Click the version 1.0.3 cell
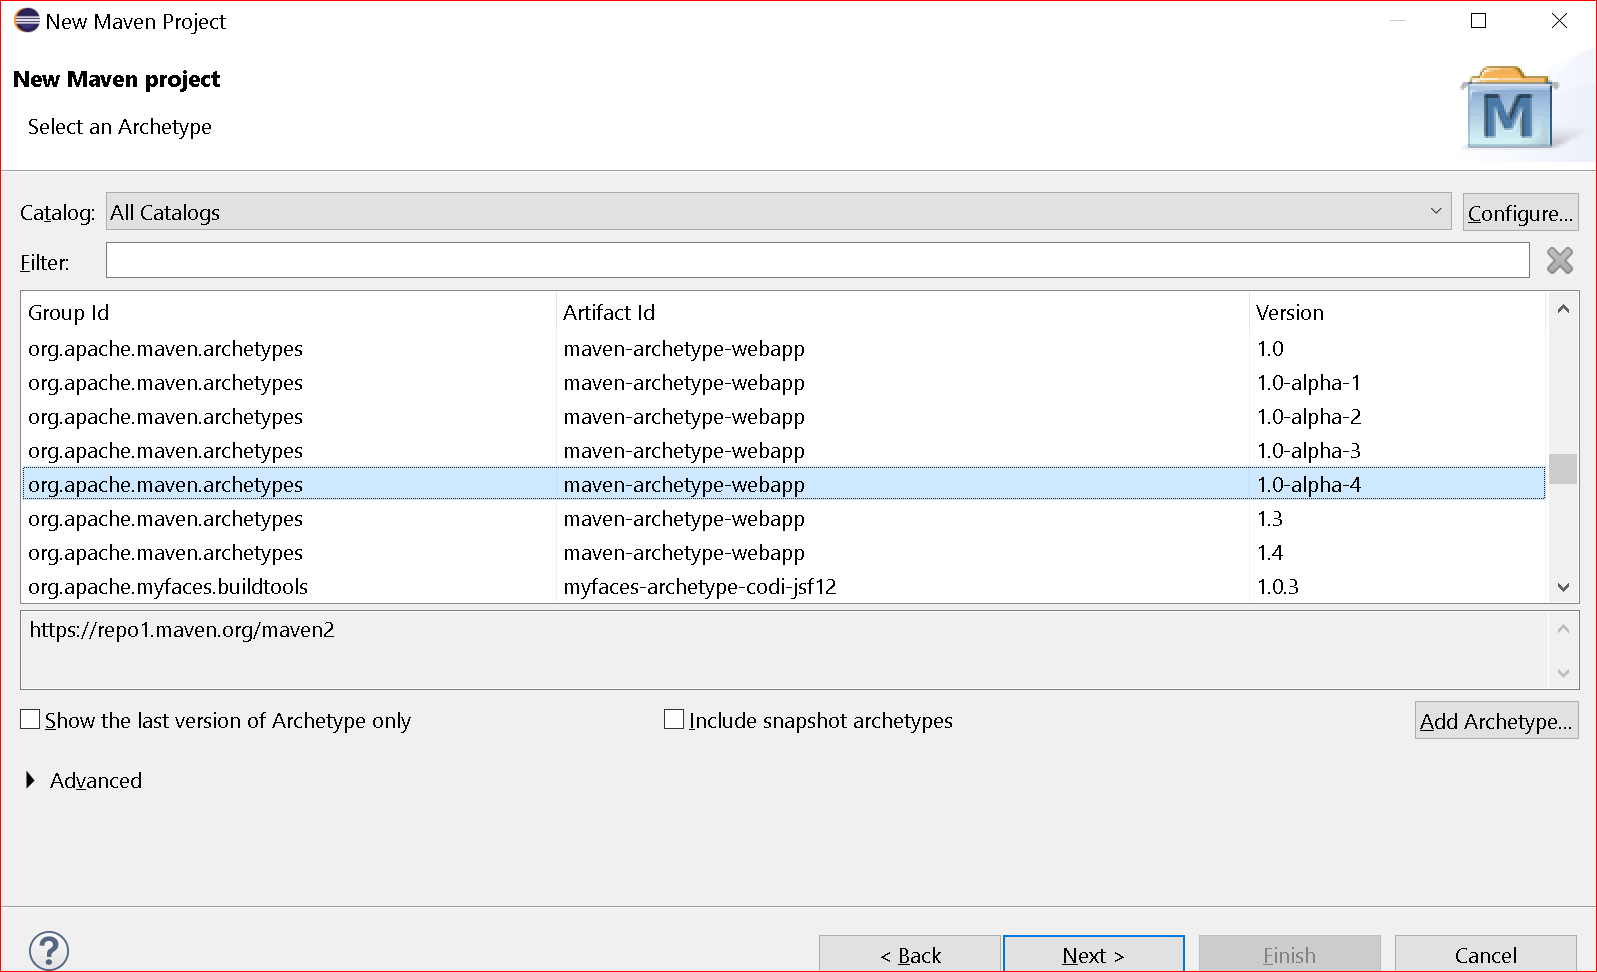The width and height of the screenshot is (1597, 972). click(1277, 586)
